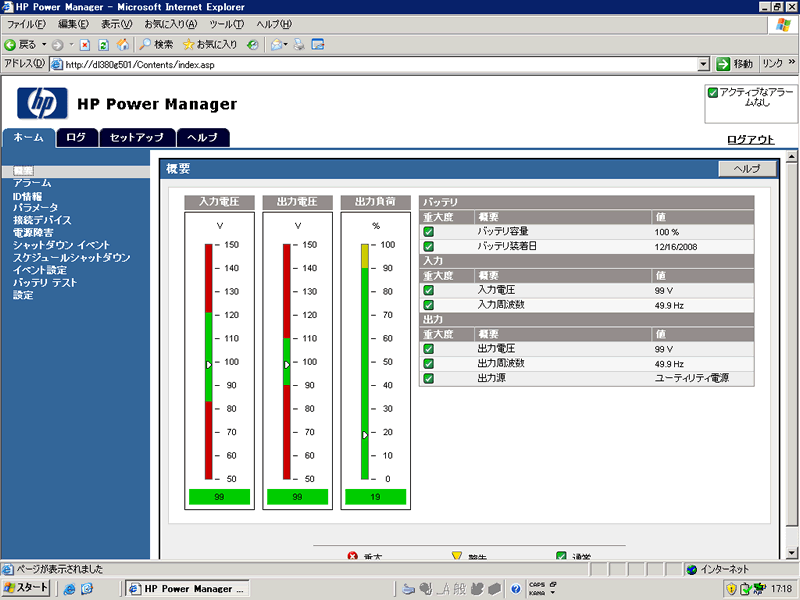Click the 出力負荷 gauge pointer marker

click(x=365, y=435)
